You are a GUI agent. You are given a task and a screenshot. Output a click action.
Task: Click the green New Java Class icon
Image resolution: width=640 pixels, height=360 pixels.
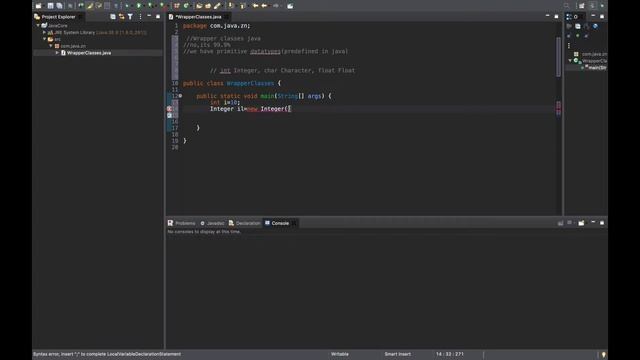187,6
